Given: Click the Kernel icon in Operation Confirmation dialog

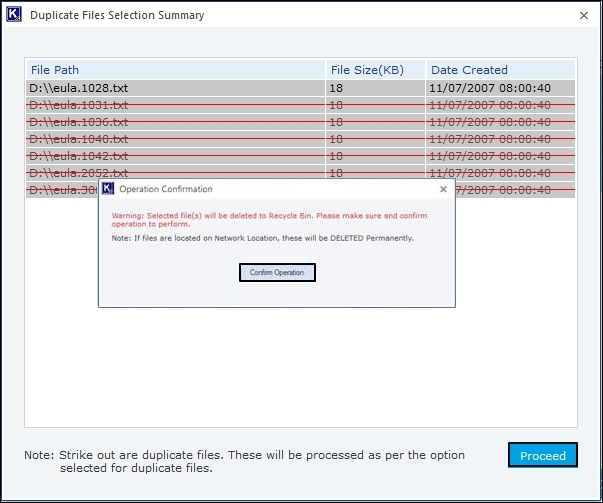Looking at the screenshot, I should click(108, 189).
